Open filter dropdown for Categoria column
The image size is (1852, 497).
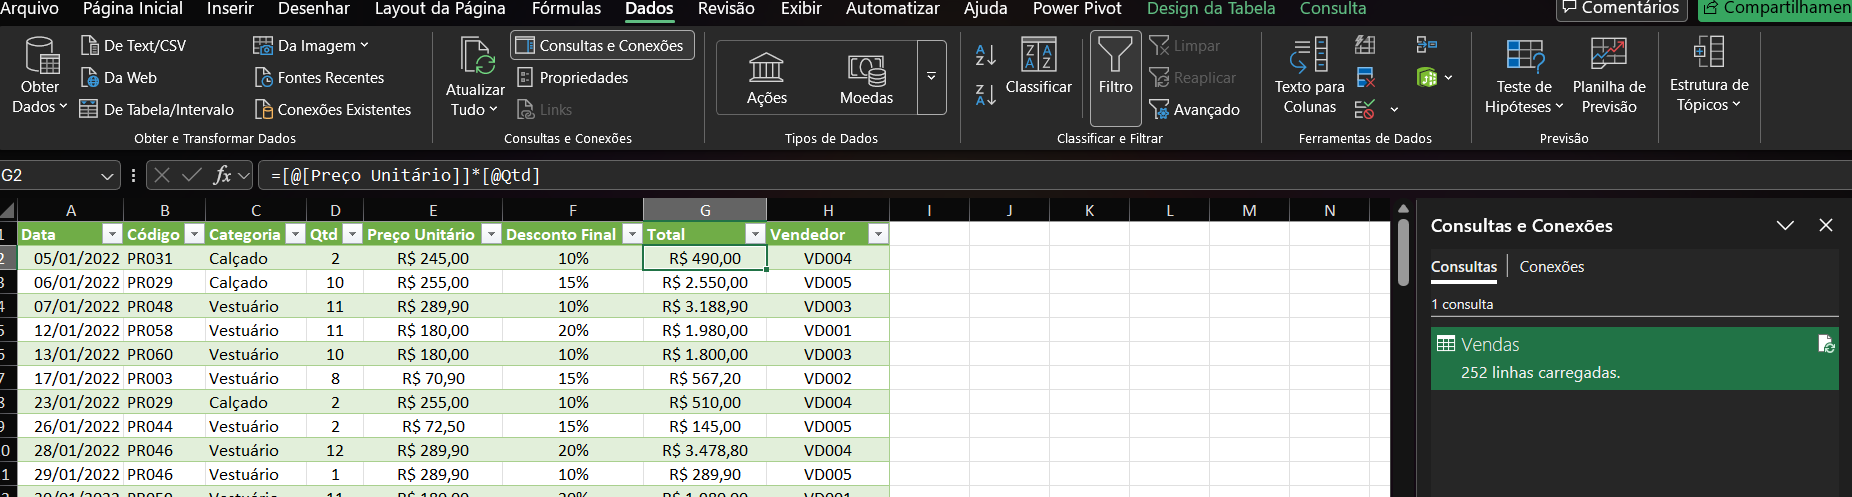[x=295, y=234]
